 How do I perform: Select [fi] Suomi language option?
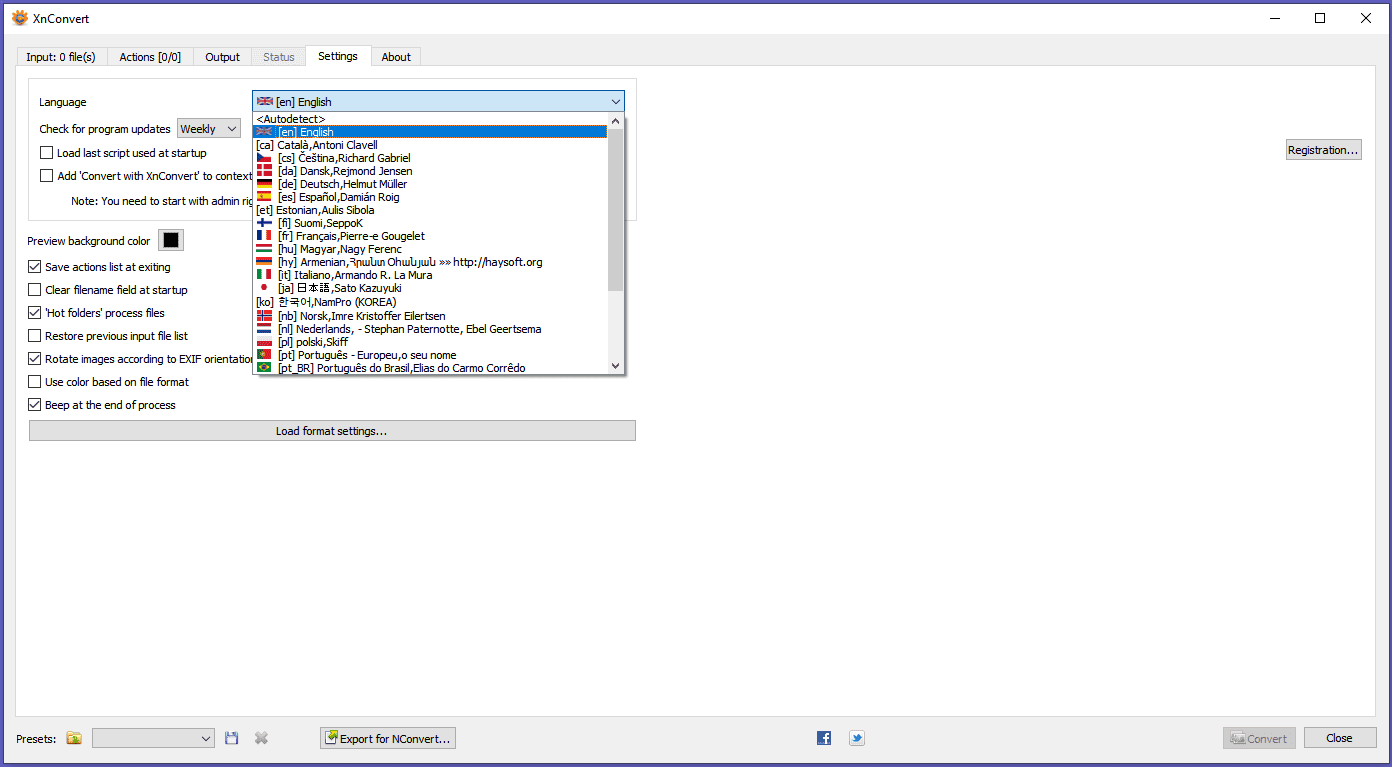430,223
